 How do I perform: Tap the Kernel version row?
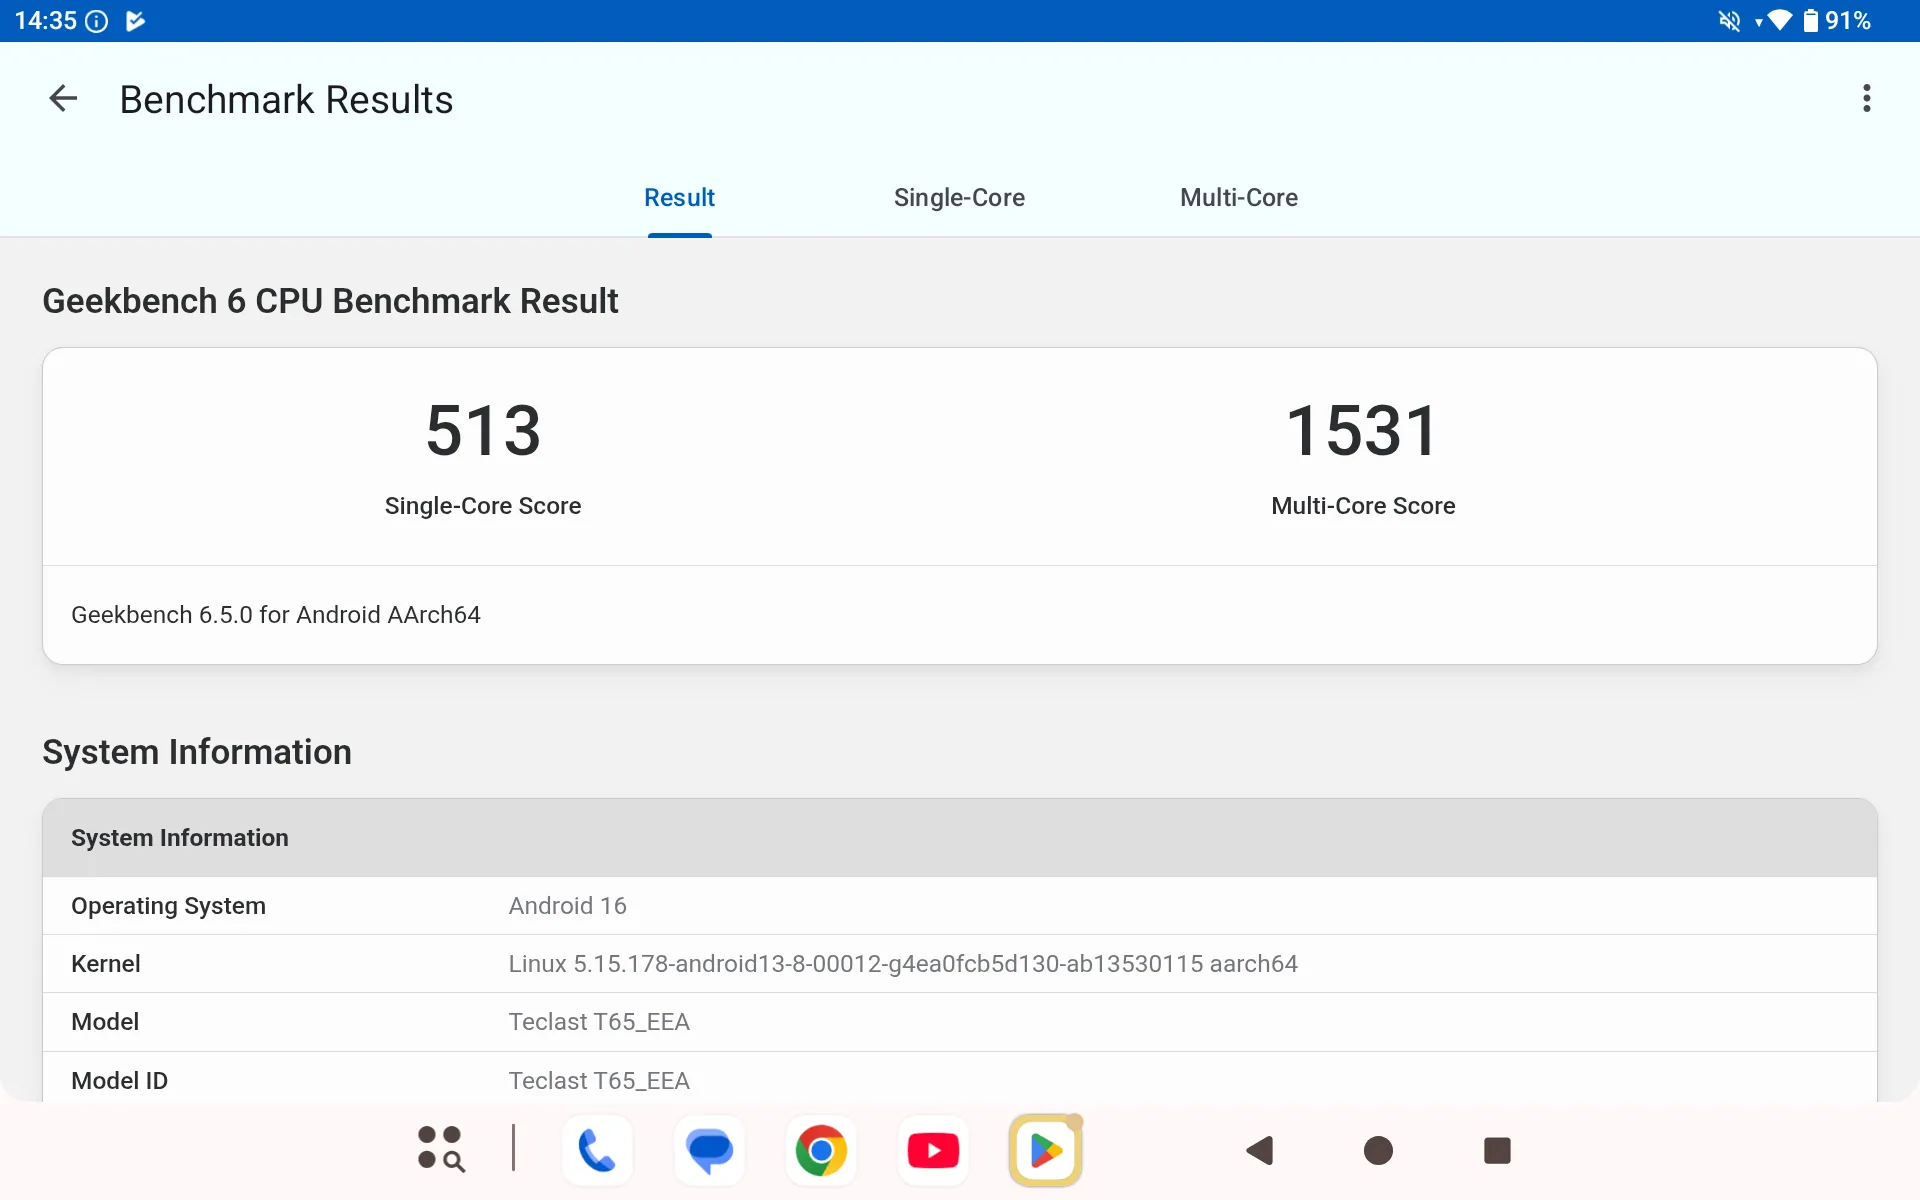[960, 964]
